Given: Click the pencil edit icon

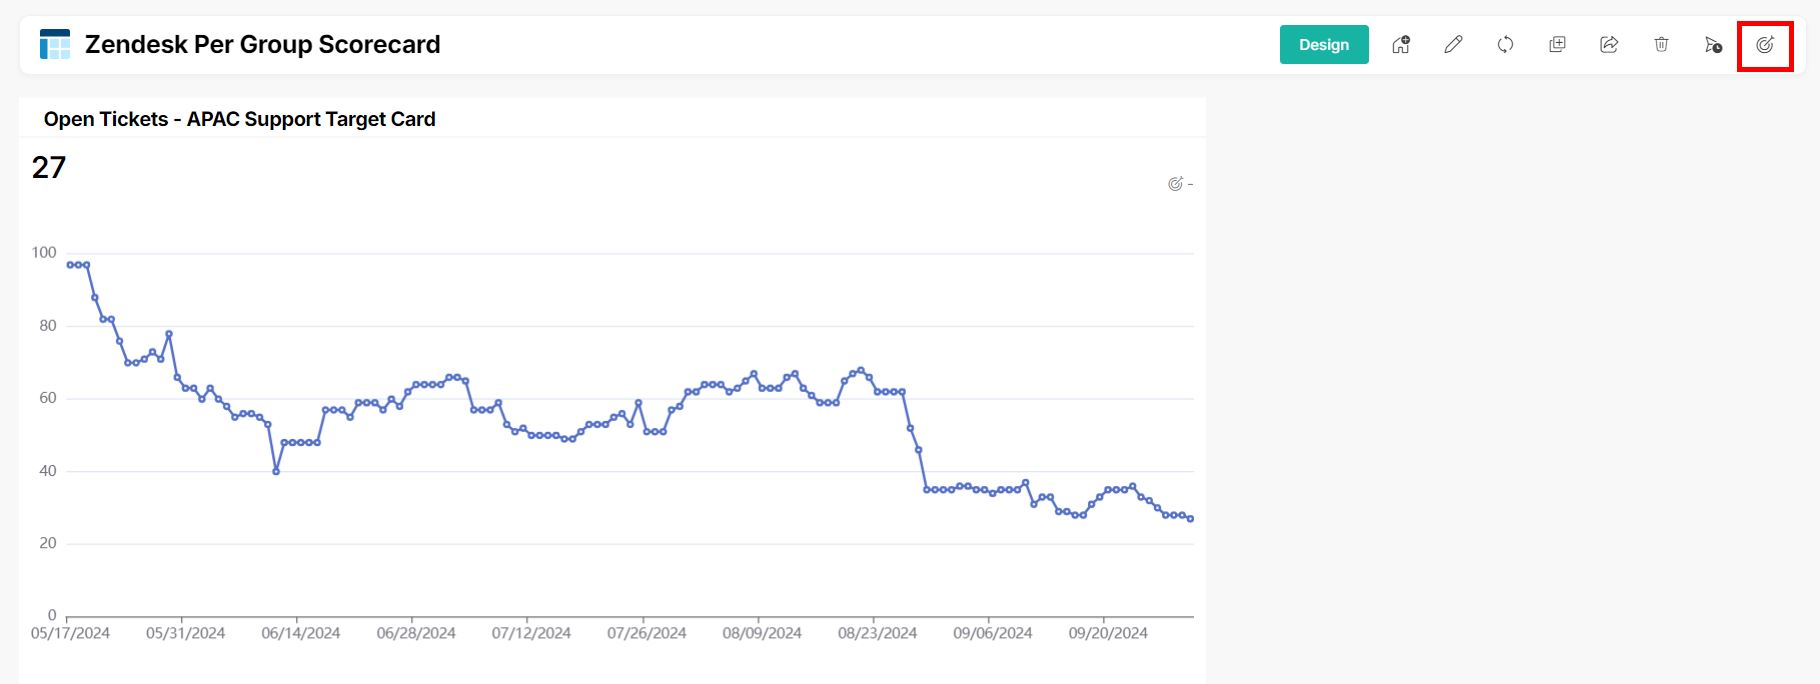Looking at the screenshot, I should (x=1453, y=45).
